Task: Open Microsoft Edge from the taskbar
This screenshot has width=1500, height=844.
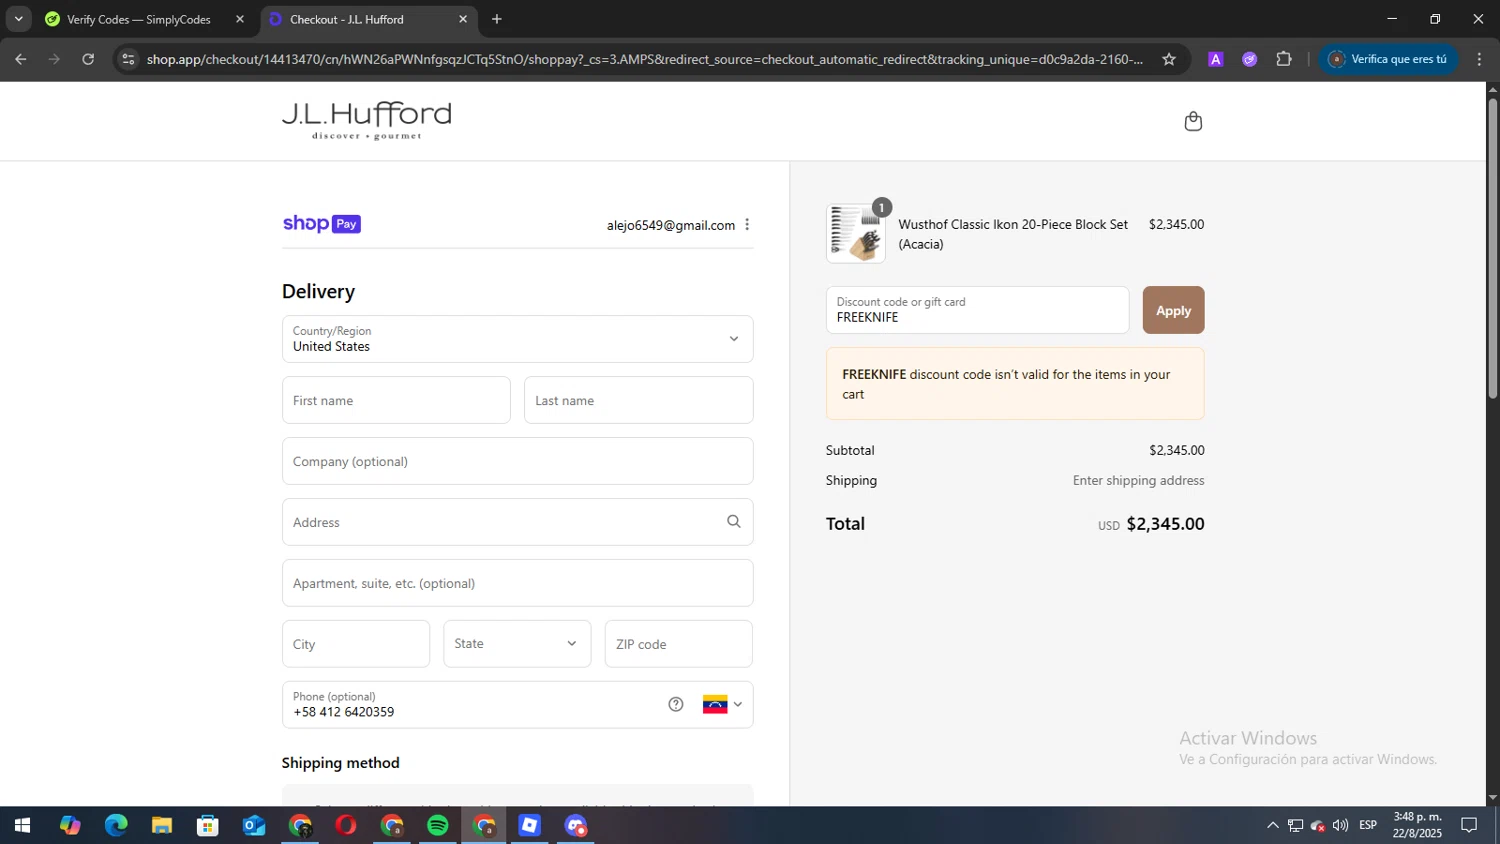Action: click(x=116, y=826)
